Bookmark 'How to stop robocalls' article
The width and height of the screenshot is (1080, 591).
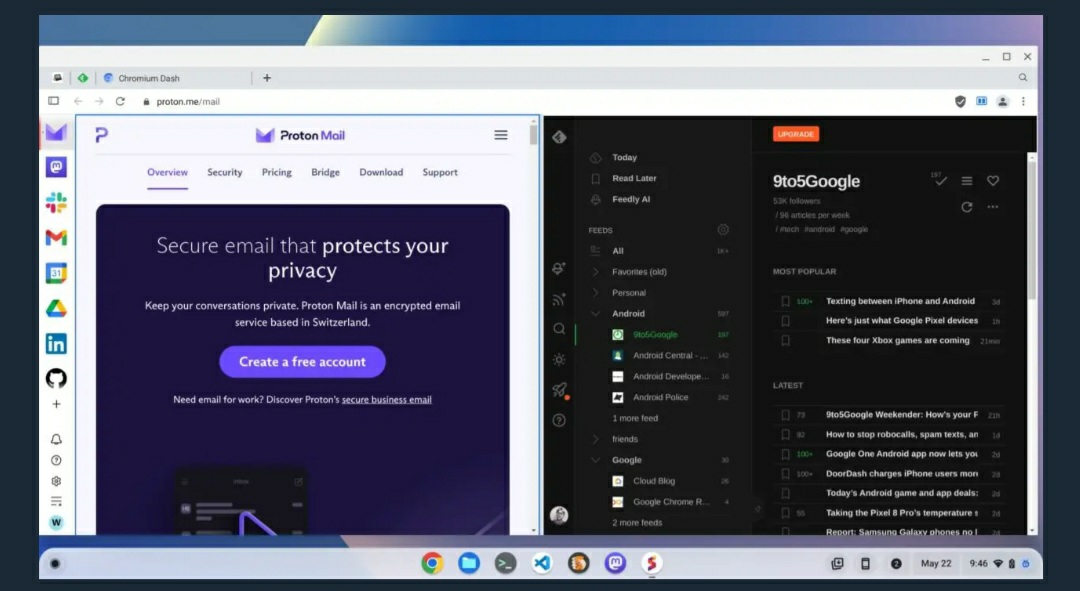785,435
